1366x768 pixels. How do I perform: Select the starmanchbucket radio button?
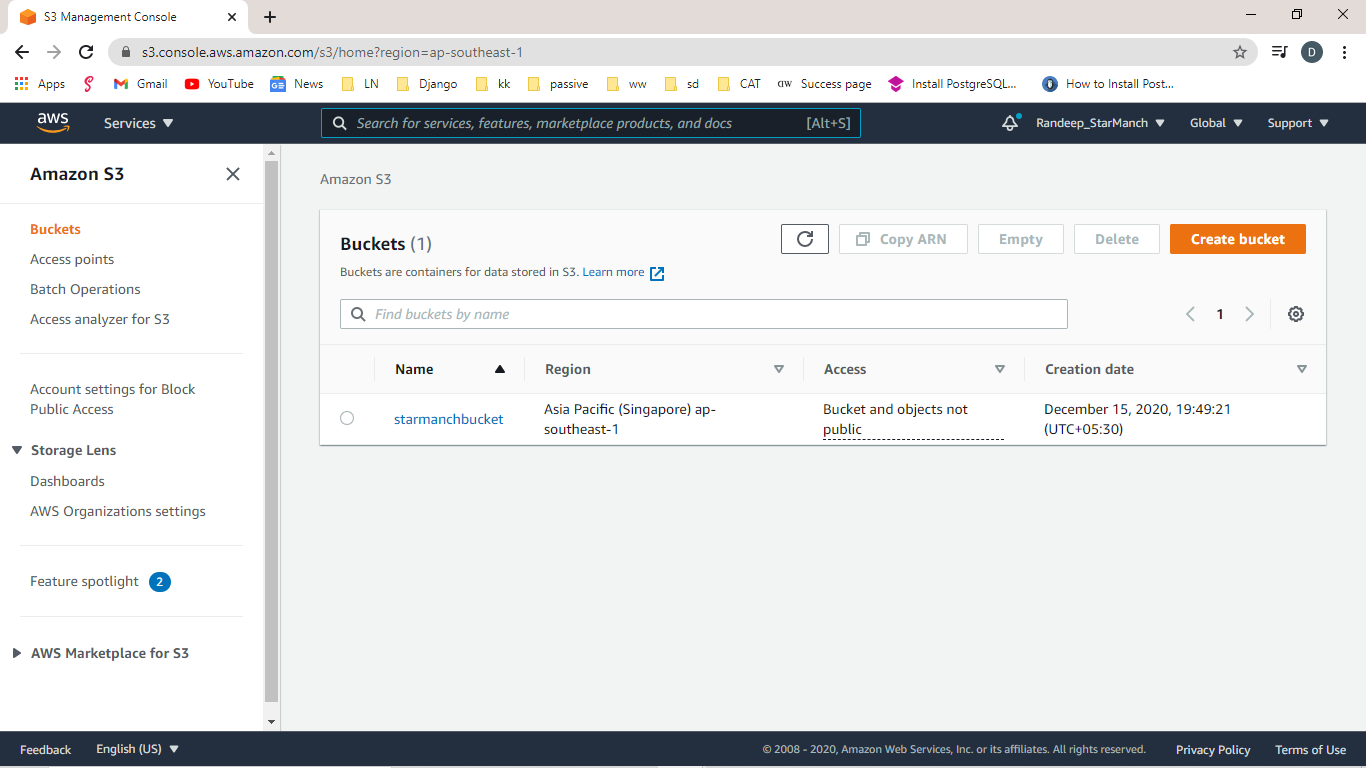pos(347,418)
